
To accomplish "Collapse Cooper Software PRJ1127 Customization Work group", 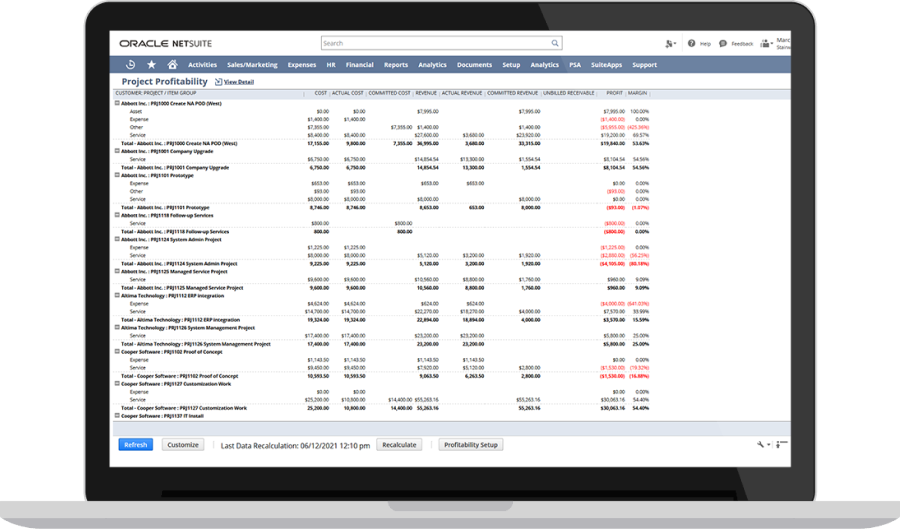I will tap(117, 384).
